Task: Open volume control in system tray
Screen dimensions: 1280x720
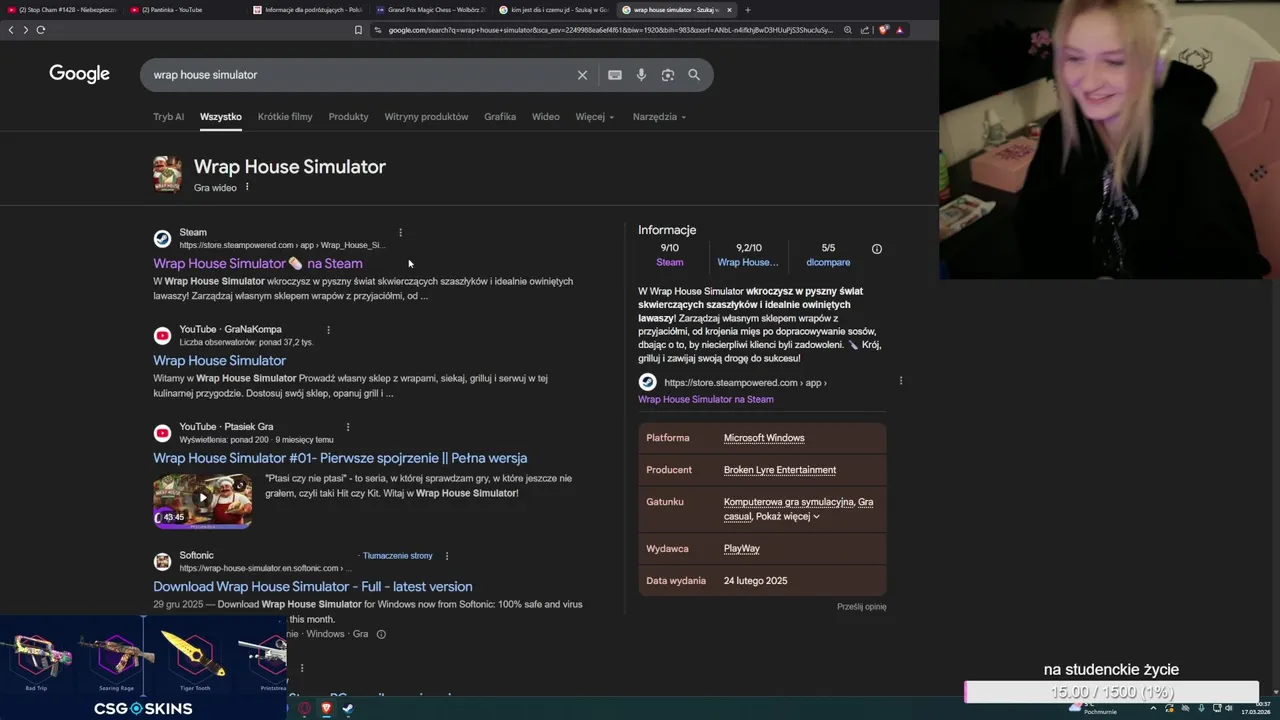Action: (1229, 708)
